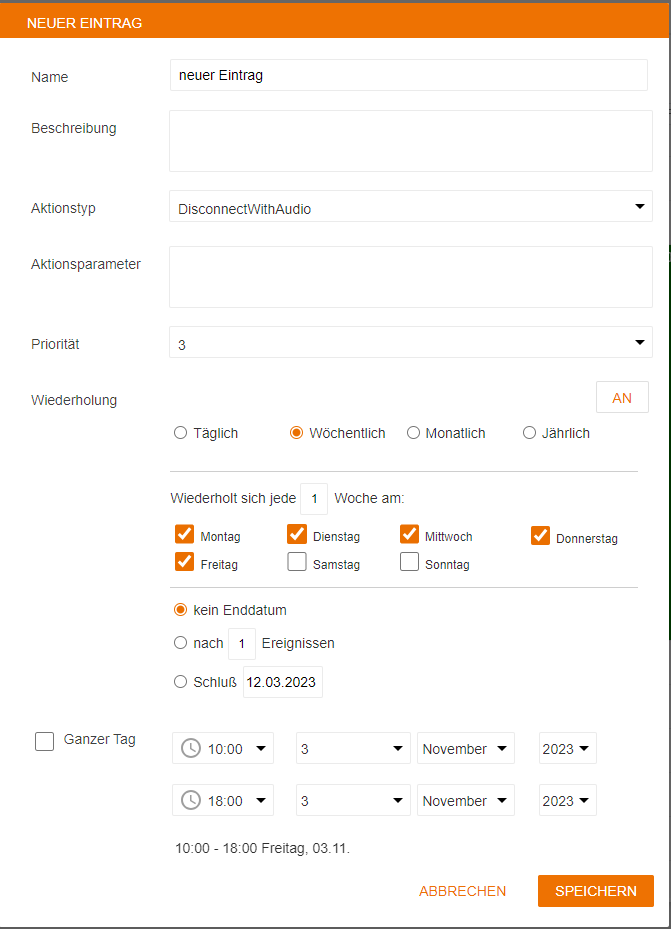Open the Aktionstyp dropdown
The height and width of the screenshot is (929, 671).
410,207
